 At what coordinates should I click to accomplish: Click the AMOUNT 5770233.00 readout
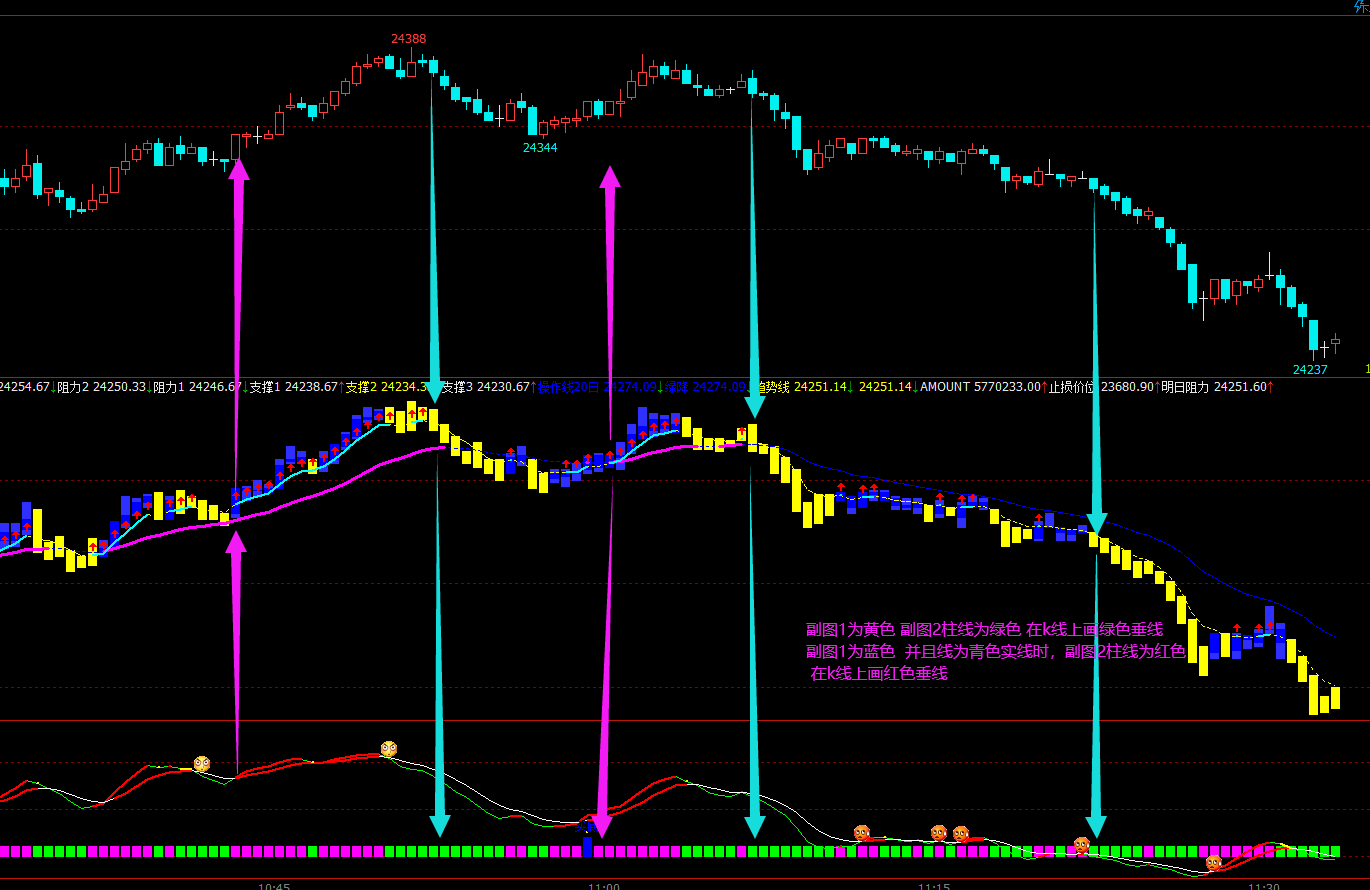[x=980, y=387]
